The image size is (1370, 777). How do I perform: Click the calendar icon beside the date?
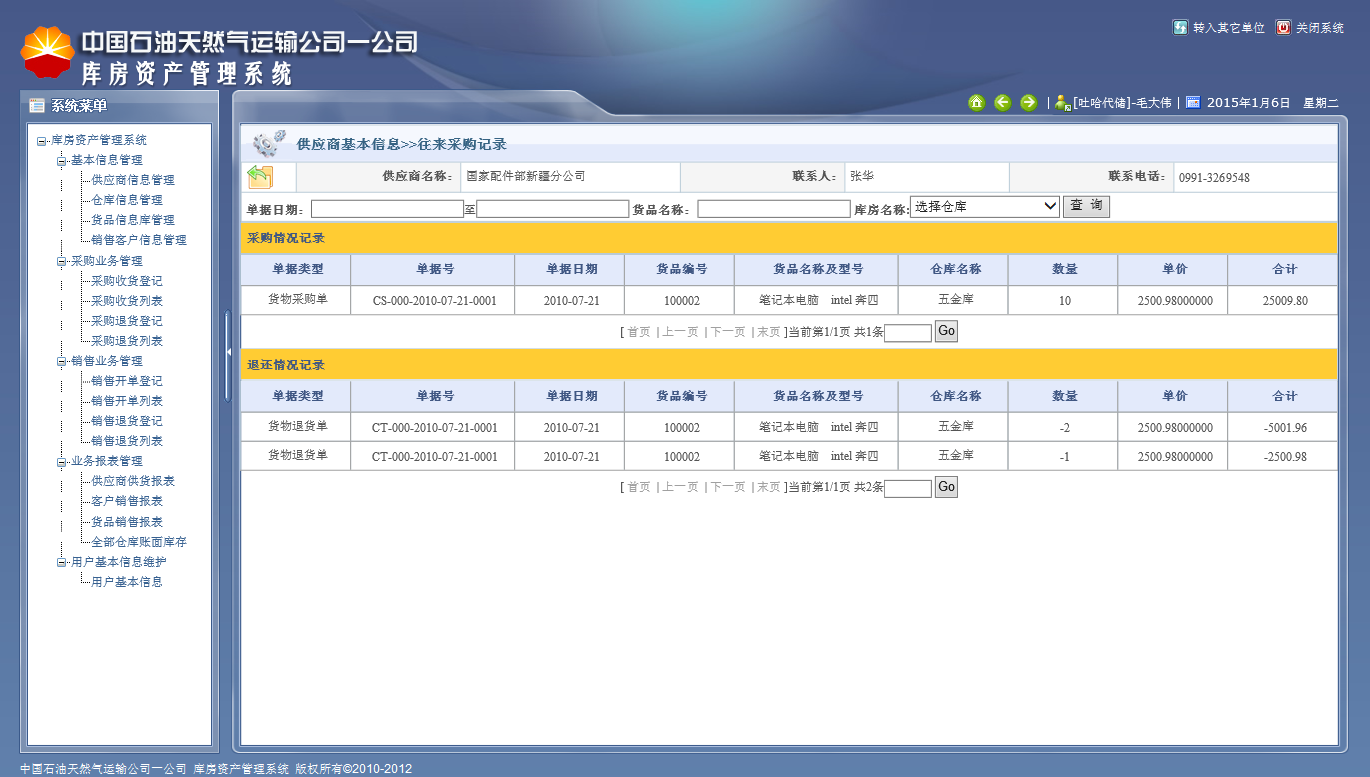(1192, 102)
